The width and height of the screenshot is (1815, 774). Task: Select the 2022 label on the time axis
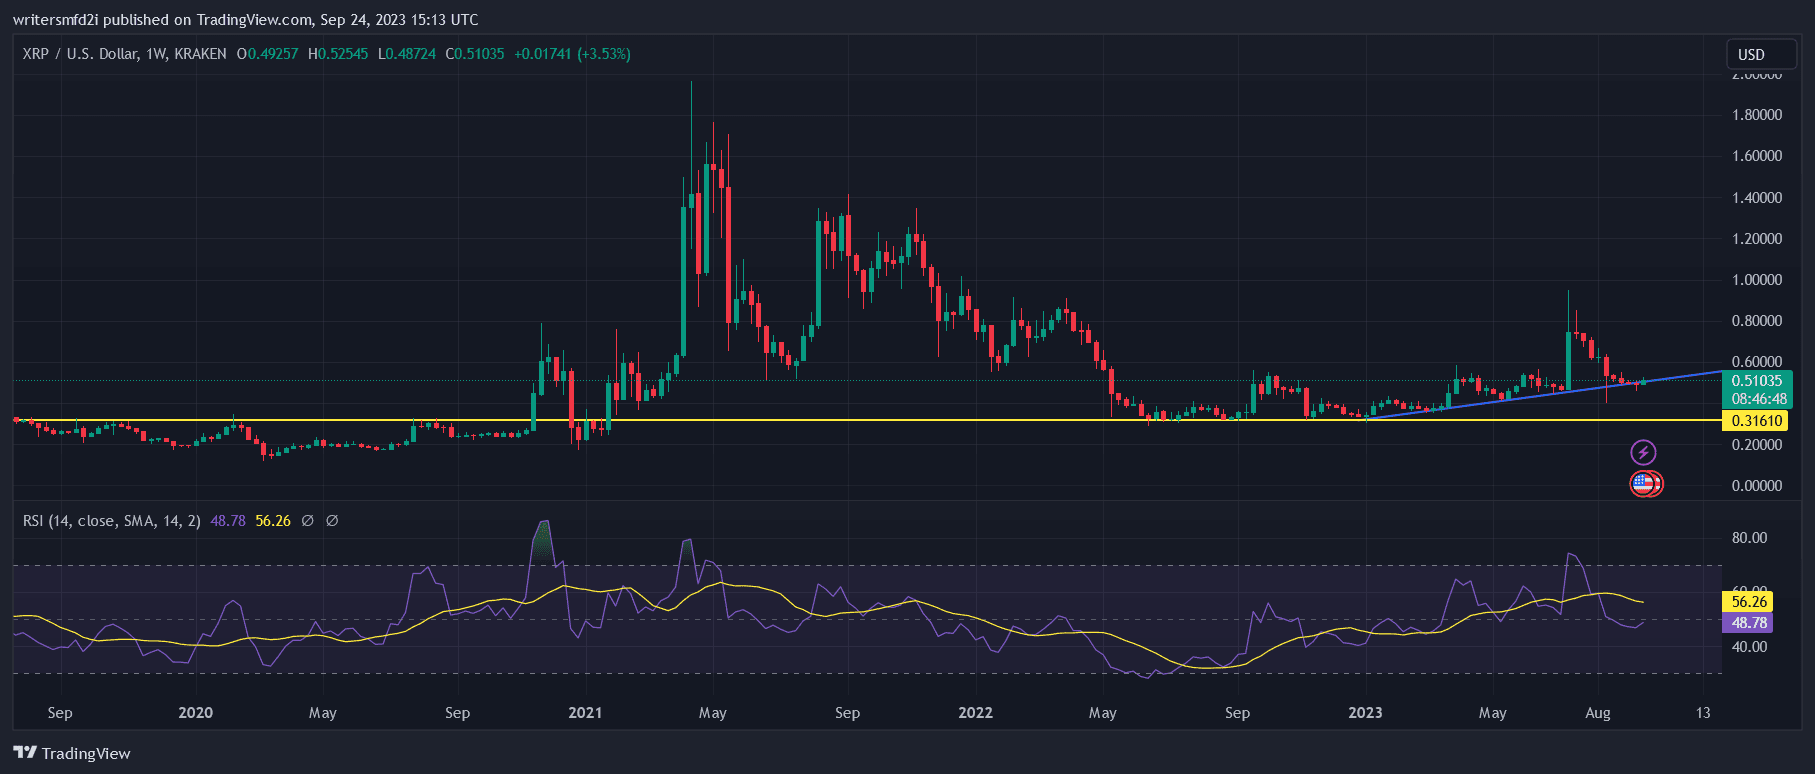975,713
